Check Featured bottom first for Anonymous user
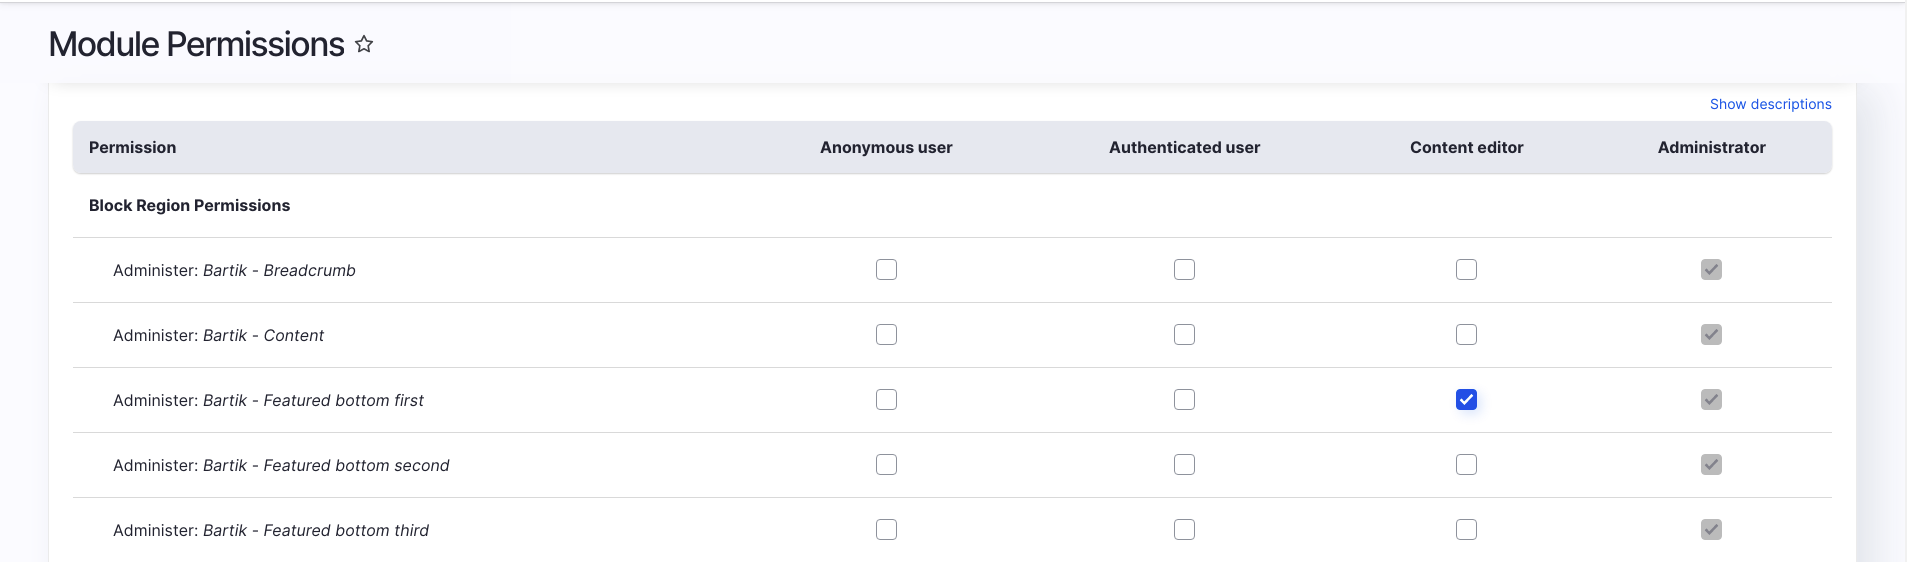 coord(886,400)
